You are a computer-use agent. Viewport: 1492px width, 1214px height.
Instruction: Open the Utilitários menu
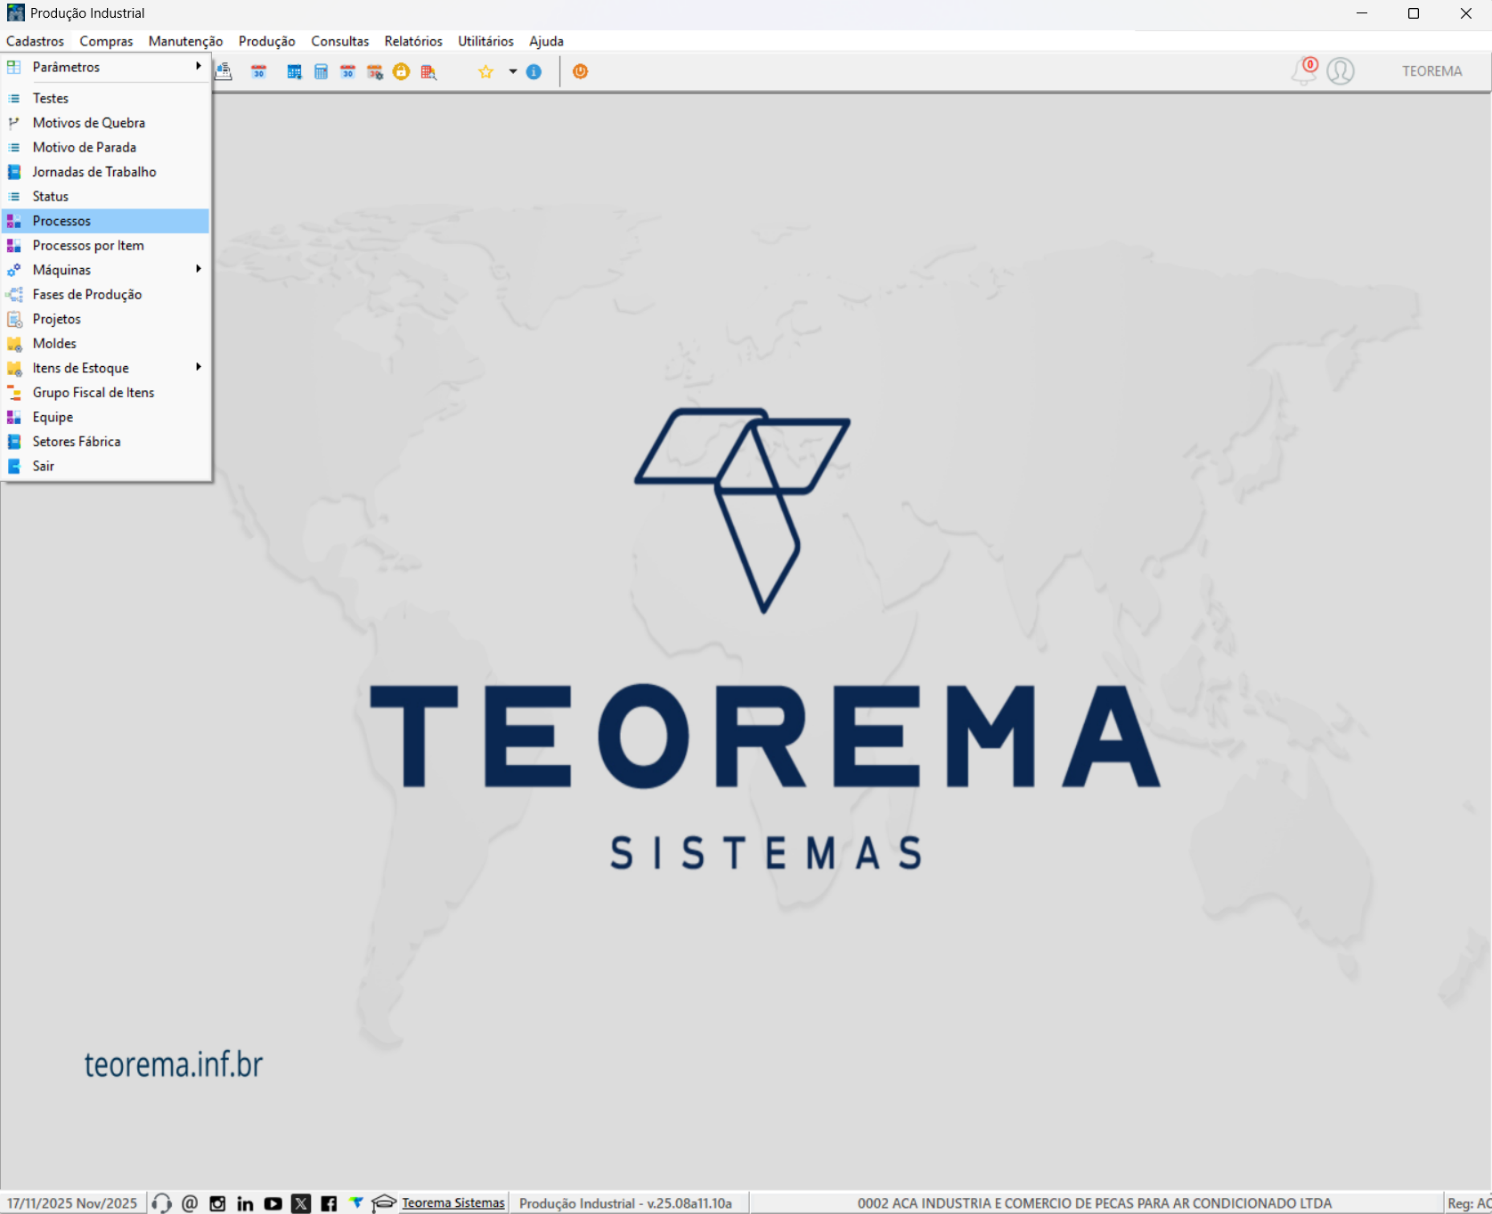[486, 41]
